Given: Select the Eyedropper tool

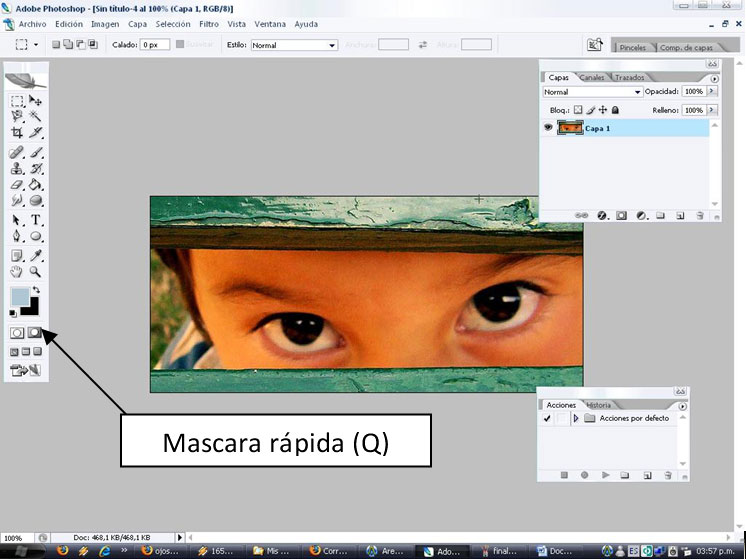Looking at the screenshot, I should point(36,256).
